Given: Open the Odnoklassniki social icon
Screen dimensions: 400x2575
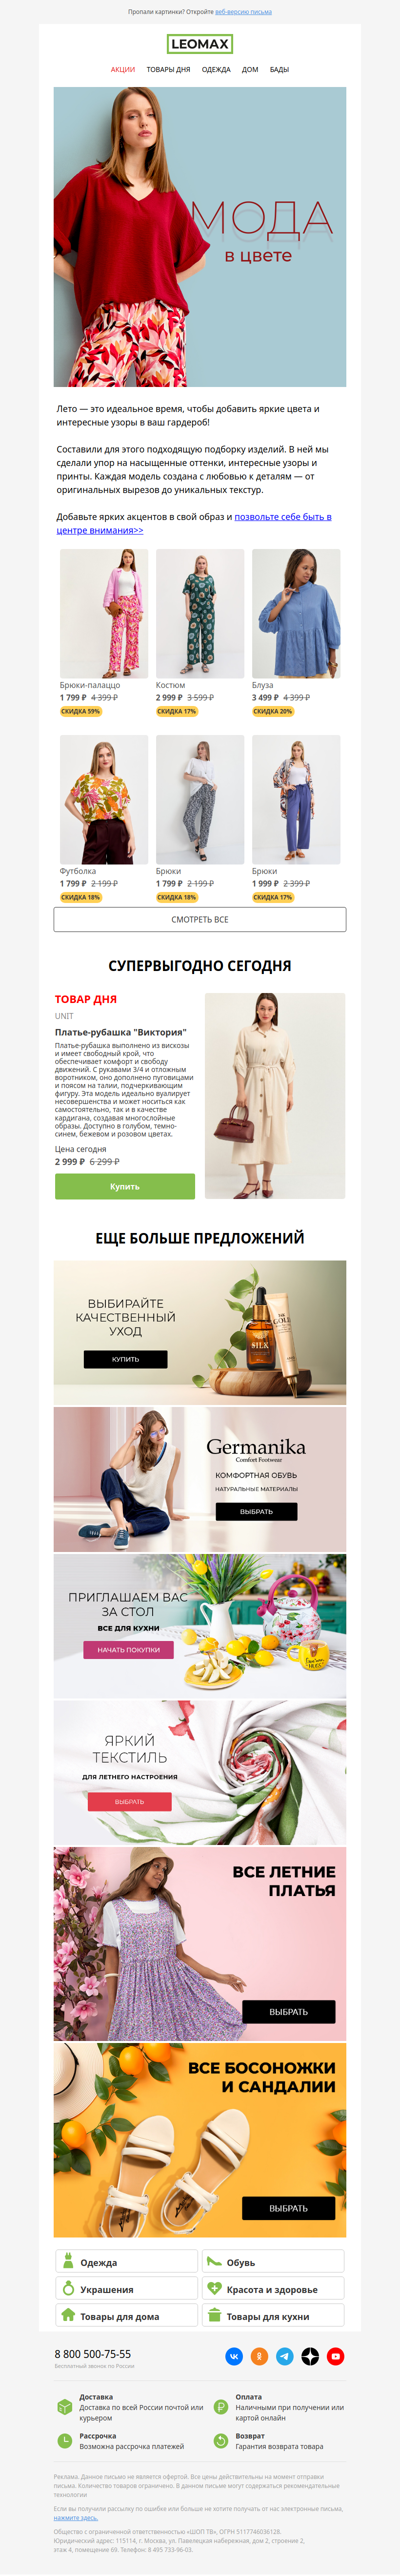Looking at the screenshot, I should 259,2357.
